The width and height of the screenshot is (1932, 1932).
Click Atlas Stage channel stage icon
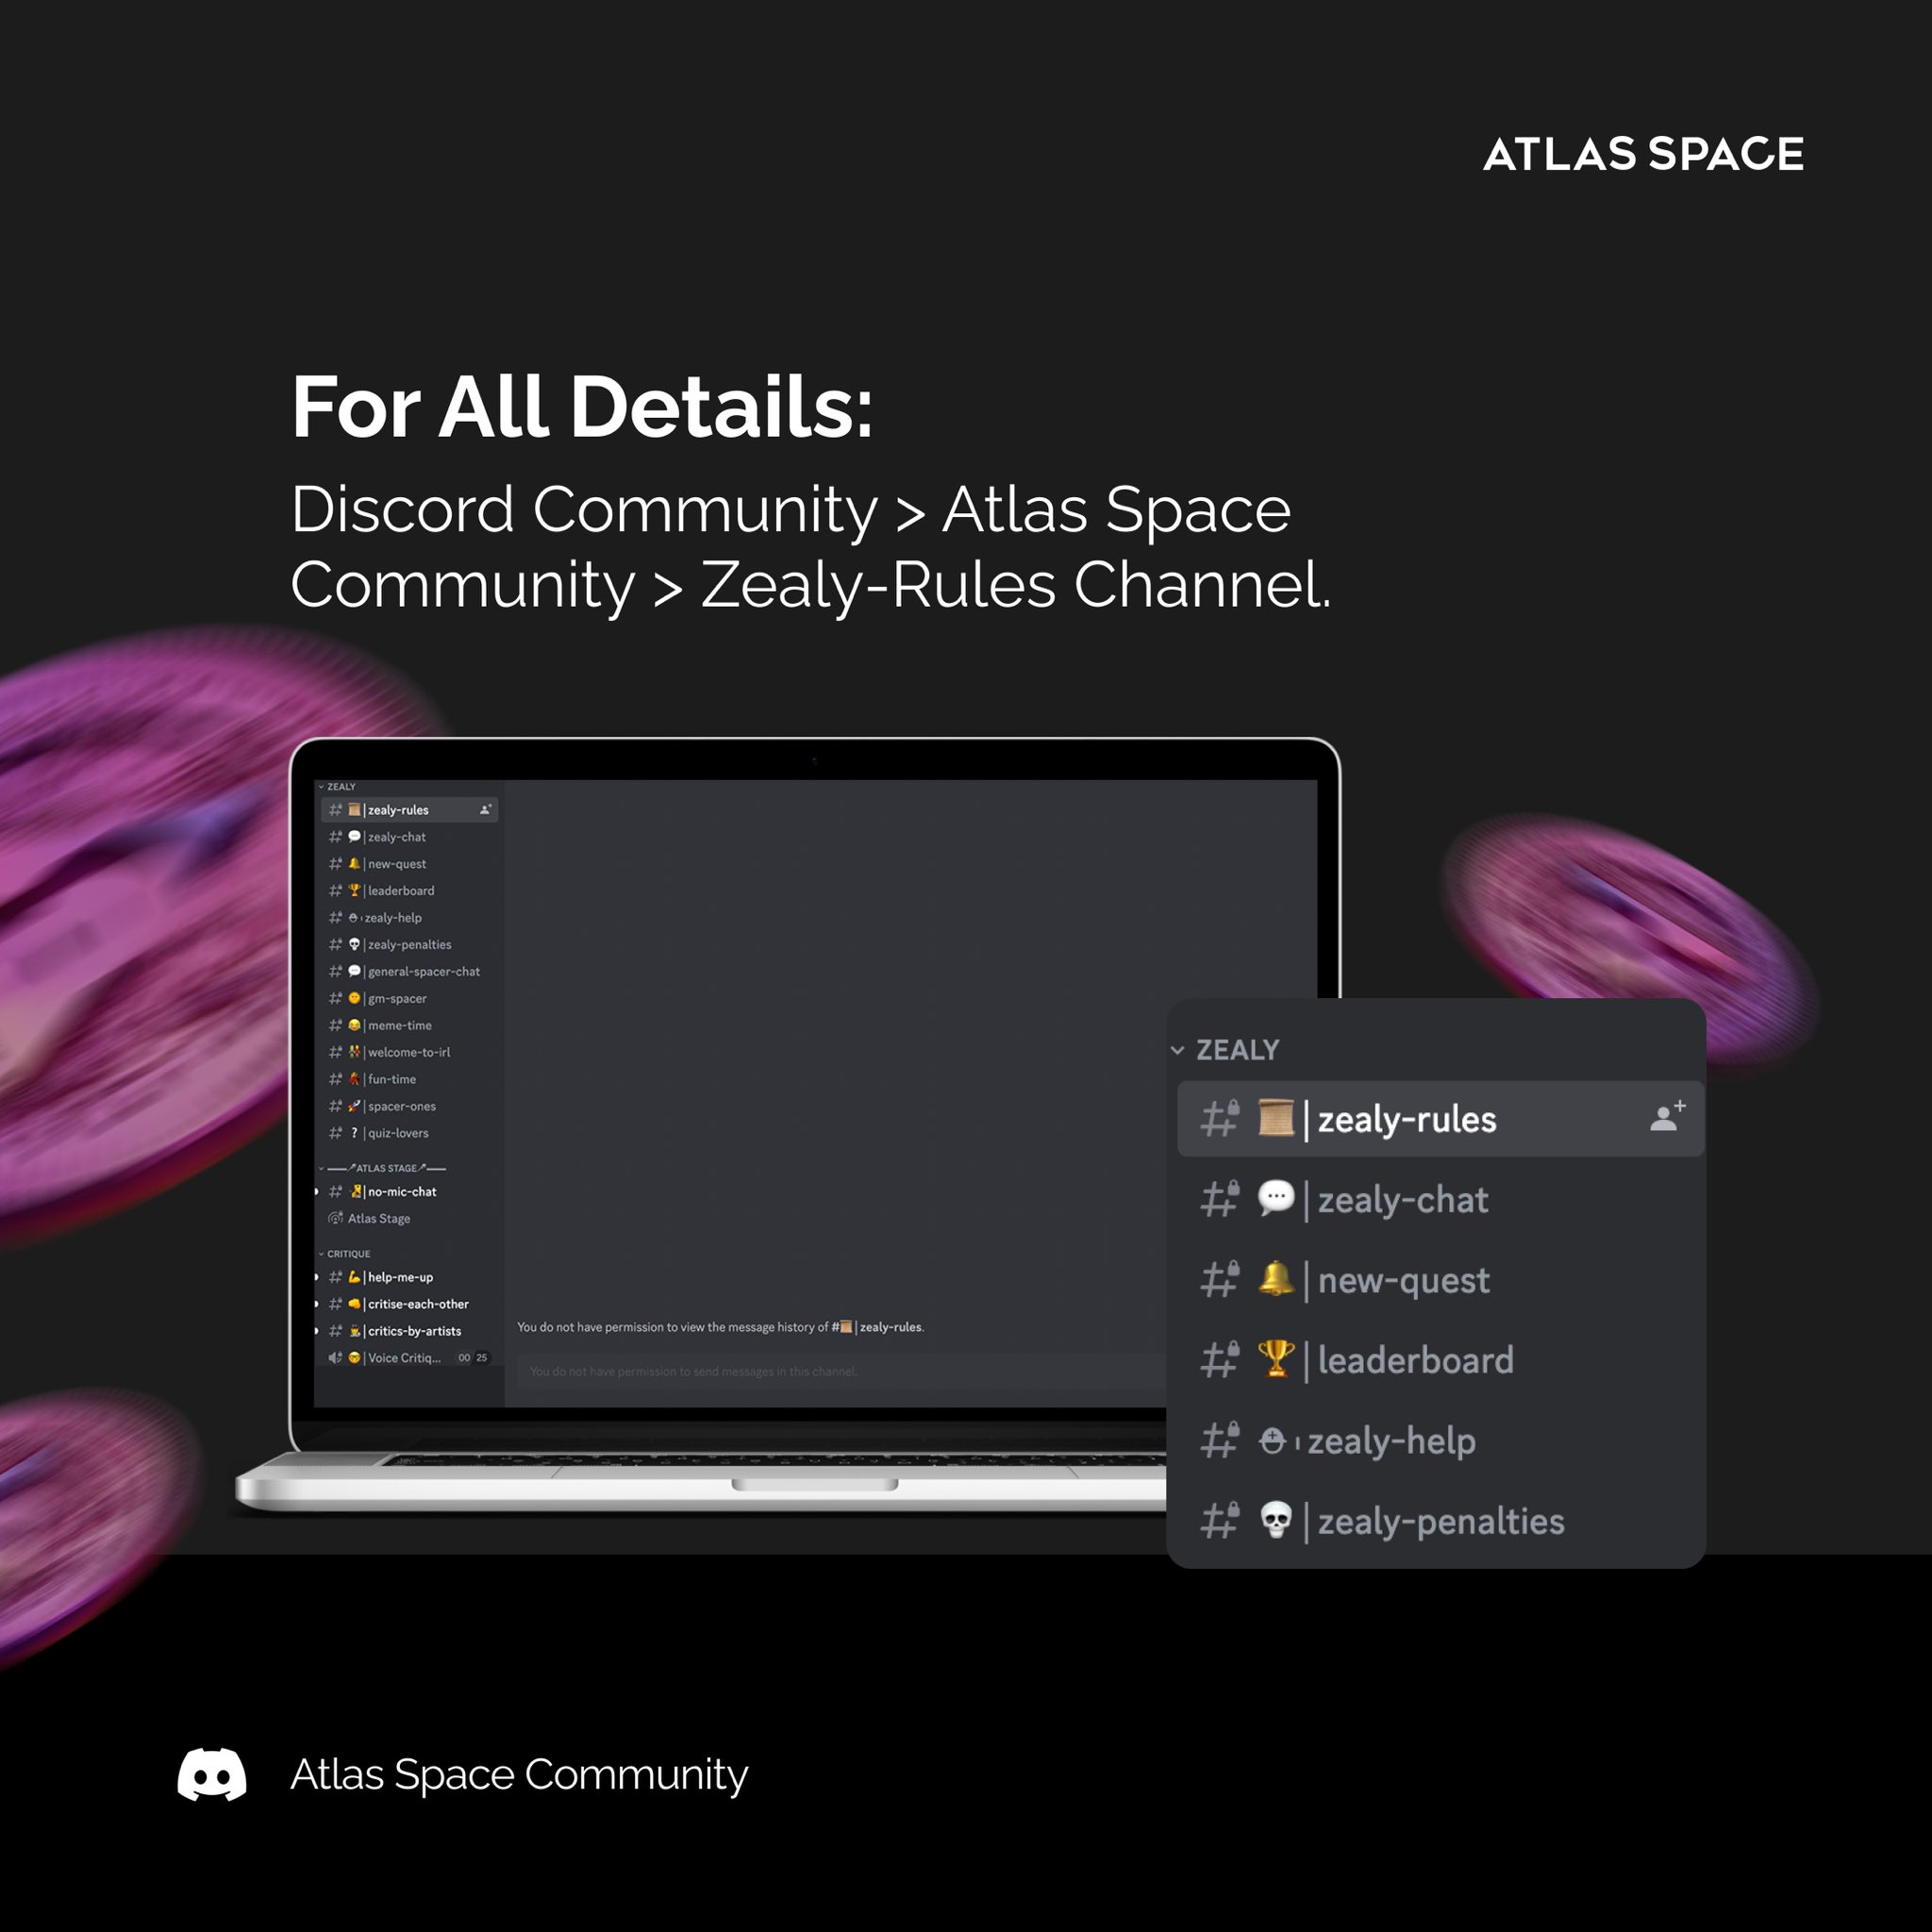pyautogui.click(x=335, y=1218)
